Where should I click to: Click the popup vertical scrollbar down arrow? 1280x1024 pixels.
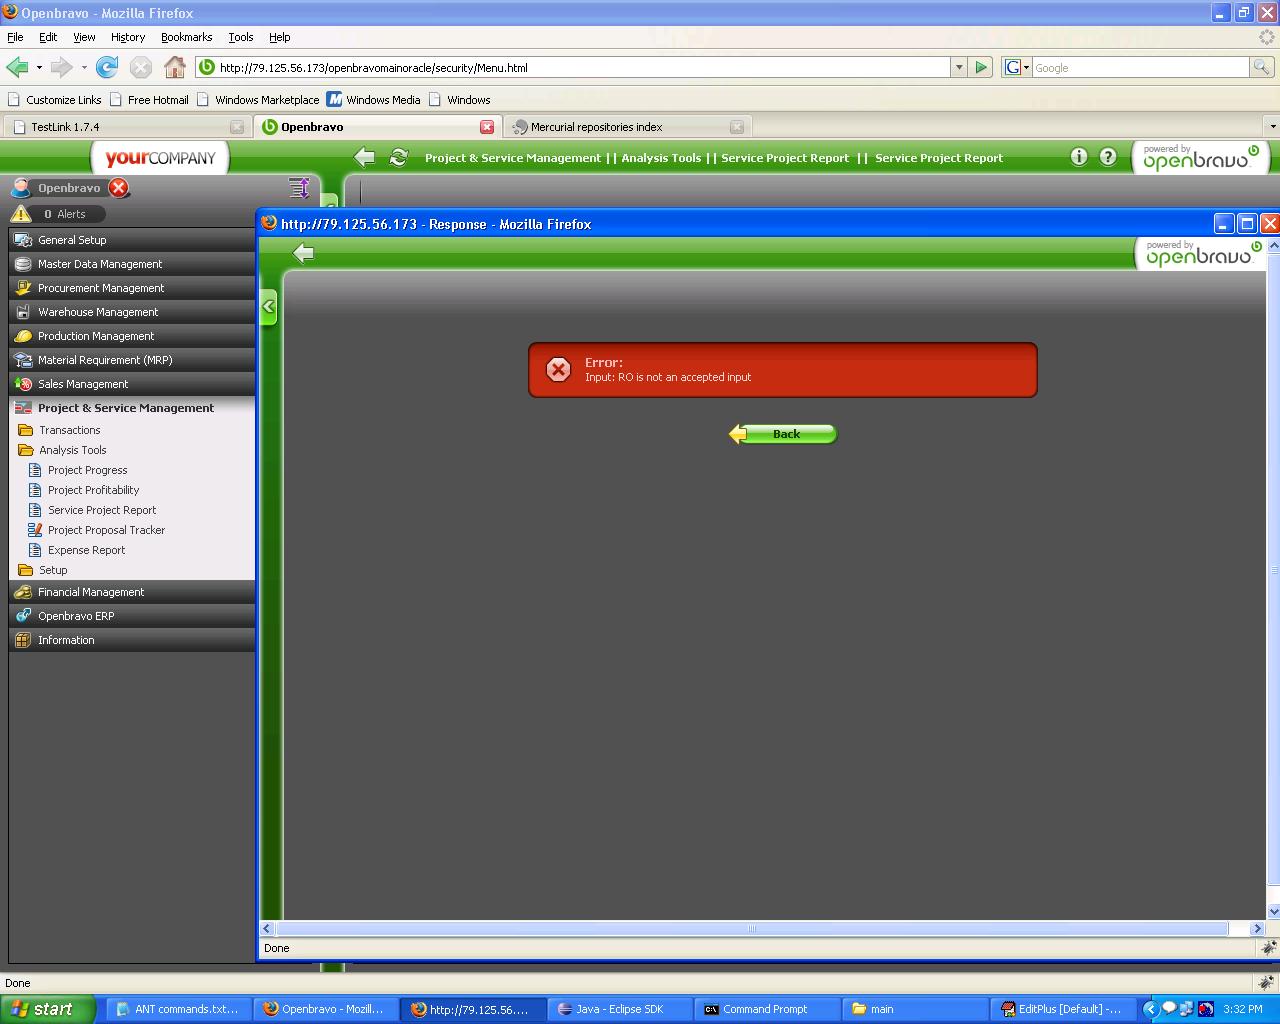(1273, 912)
